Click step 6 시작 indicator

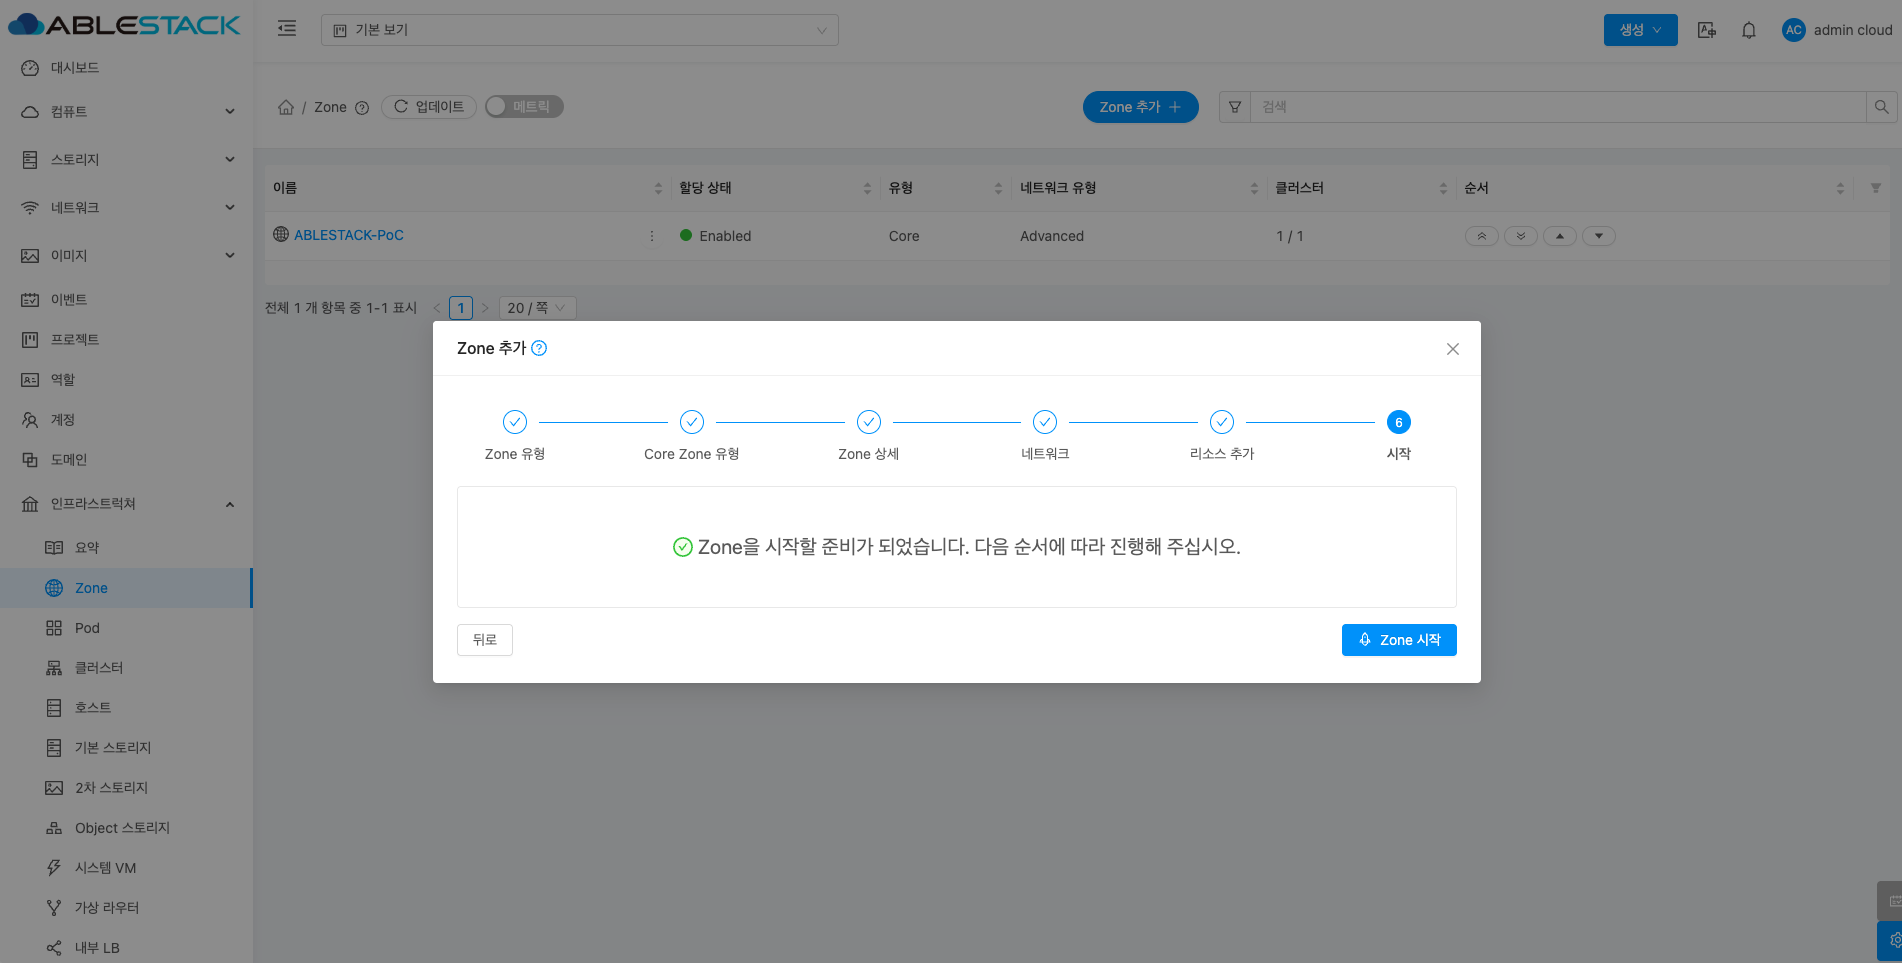(1399, 422)
